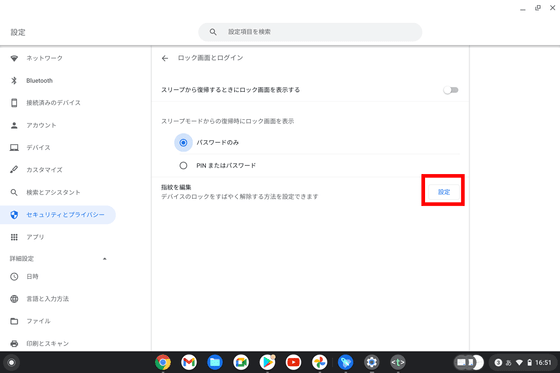Click the 印刷とスキャン printer icon
Viewport: 560px width, 373px height.
tap(14, 343)
